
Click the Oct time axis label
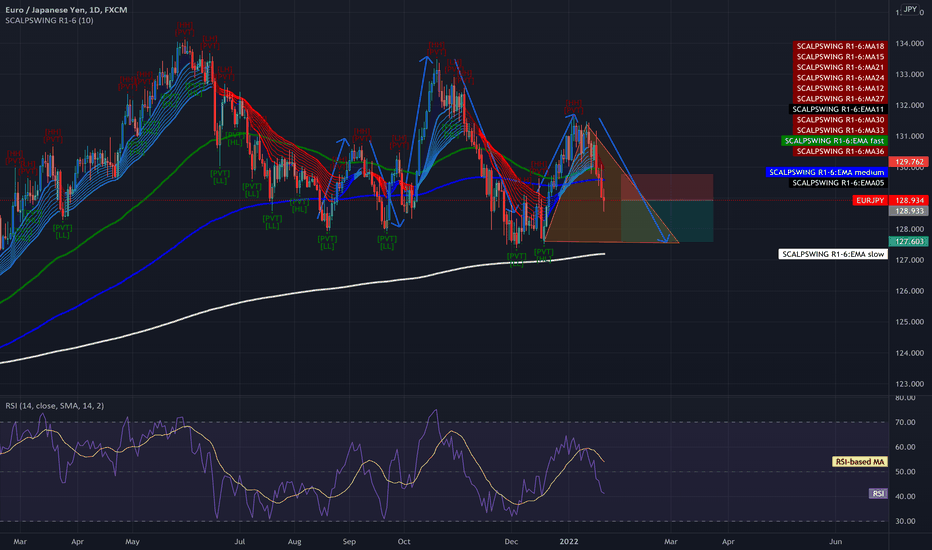coord(404,542)
